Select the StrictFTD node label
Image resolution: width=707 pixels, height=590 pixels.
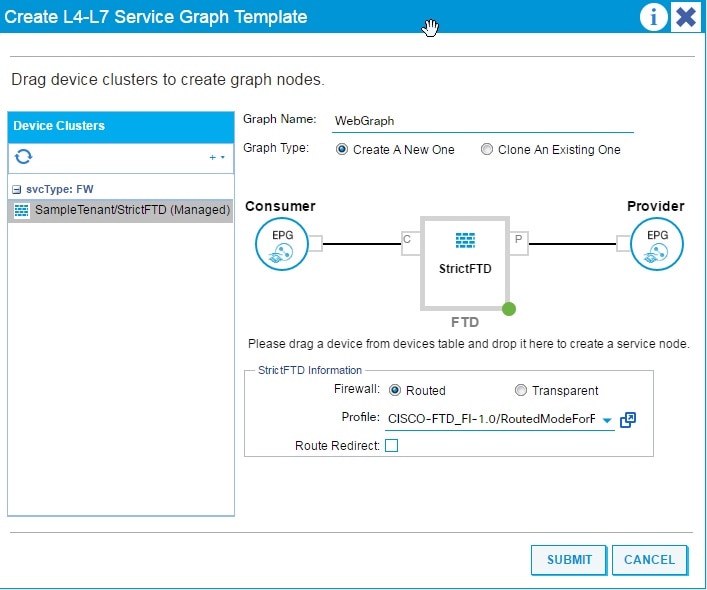coord(465,269)
